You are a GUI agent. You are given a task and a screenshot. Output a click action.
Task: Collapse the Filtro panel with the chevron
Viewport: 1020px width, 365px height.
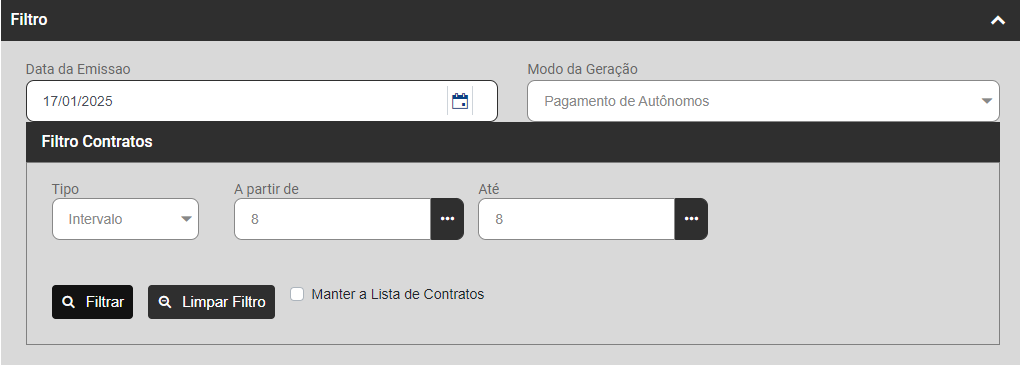point(997,20)
